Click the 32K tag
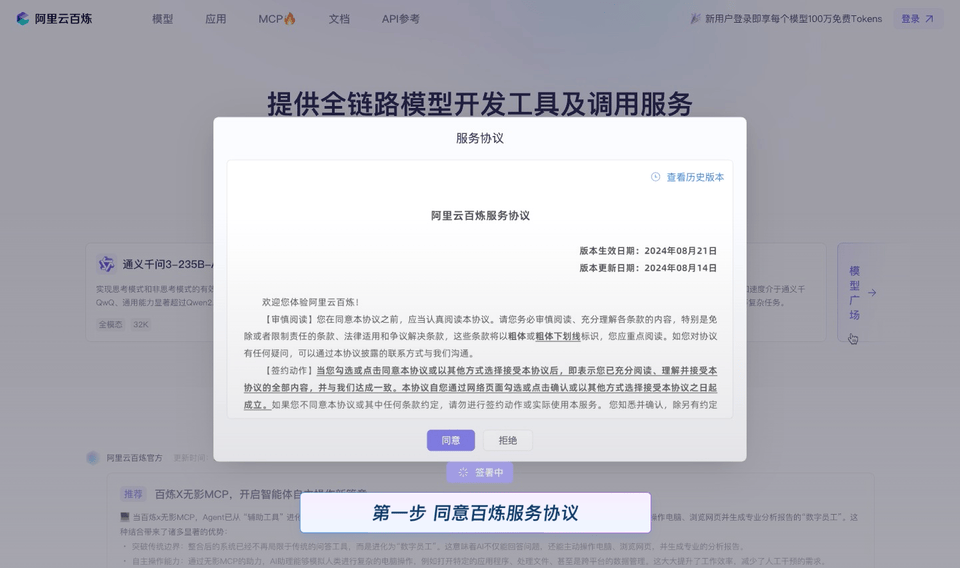 click(141, 324)
